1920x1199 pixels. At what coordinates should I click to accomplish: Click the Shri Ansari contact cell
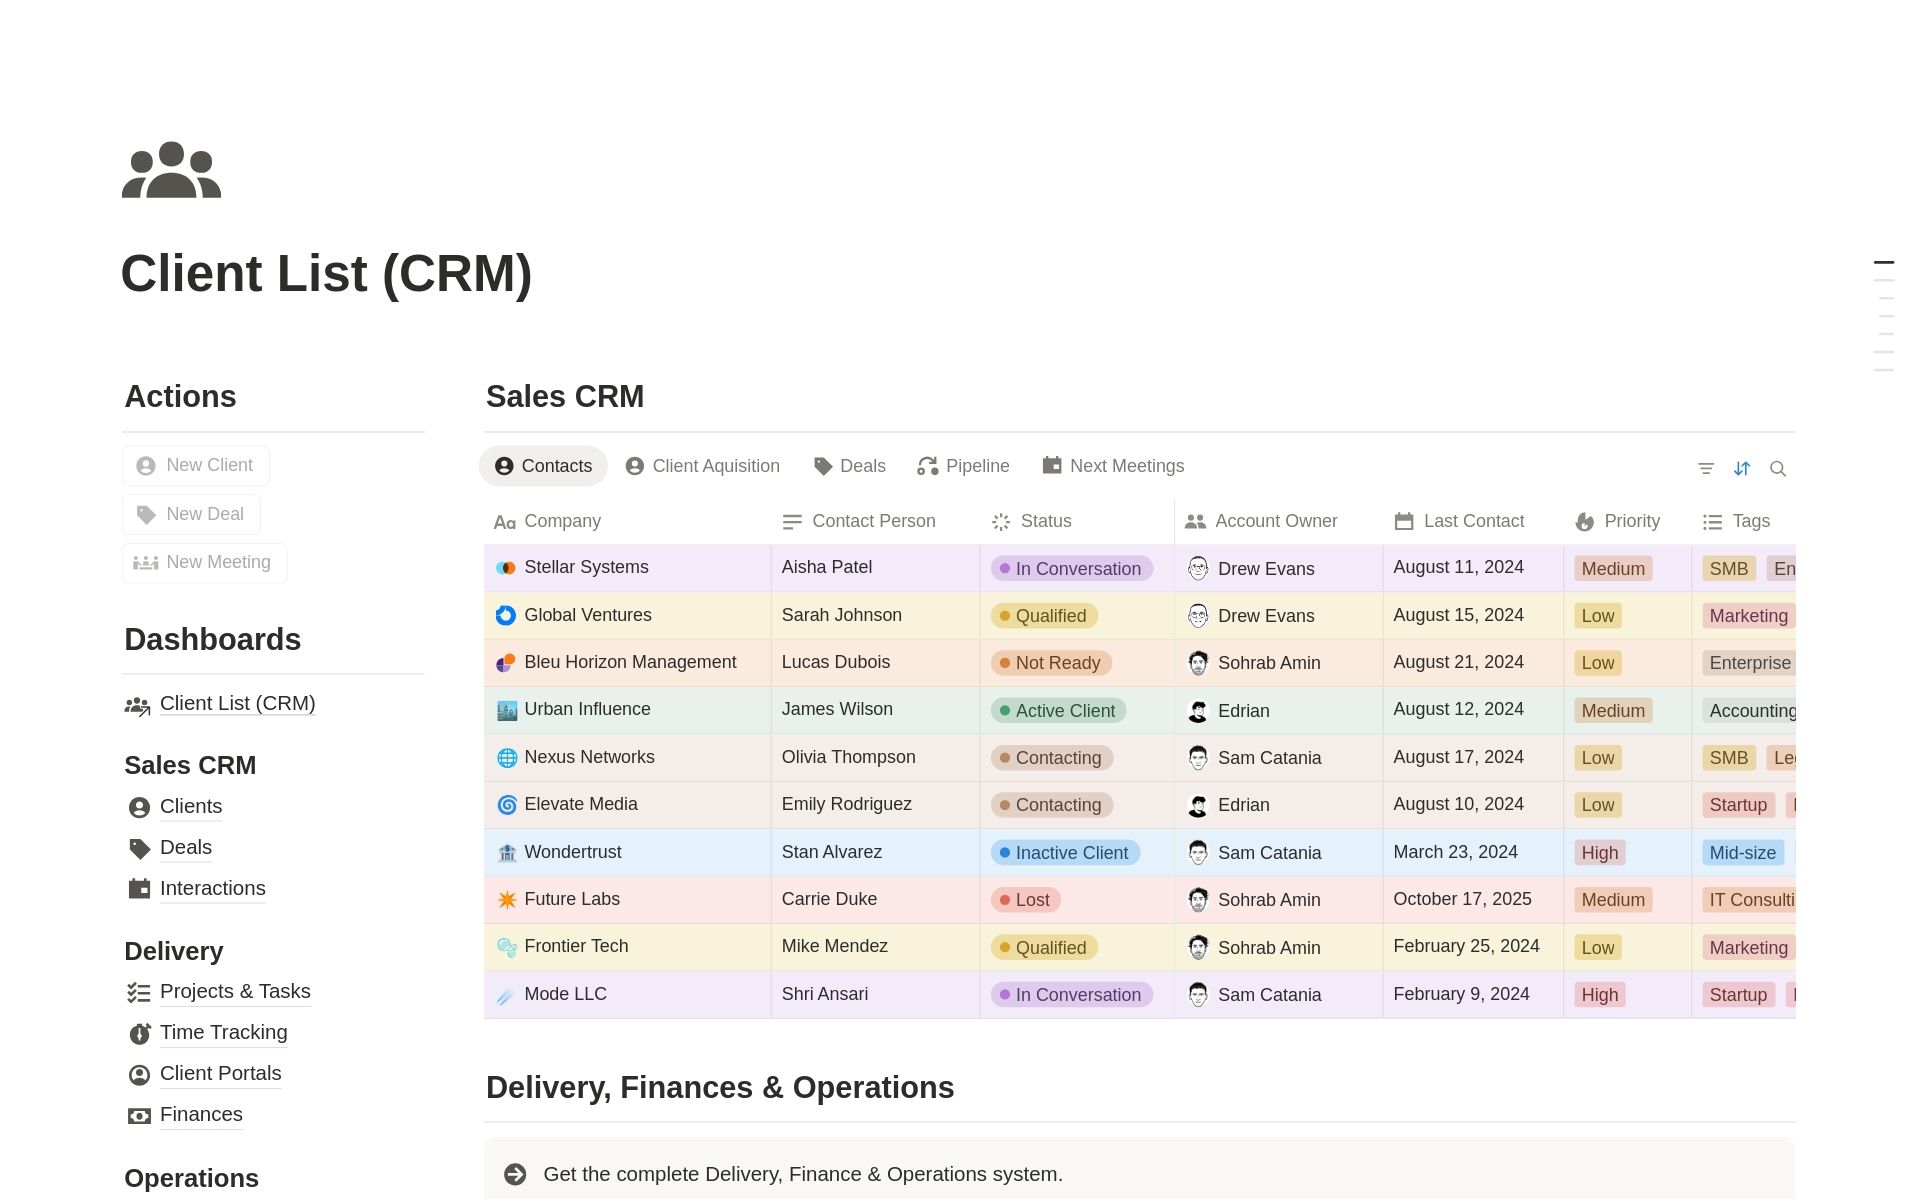(x=875, y=995)
